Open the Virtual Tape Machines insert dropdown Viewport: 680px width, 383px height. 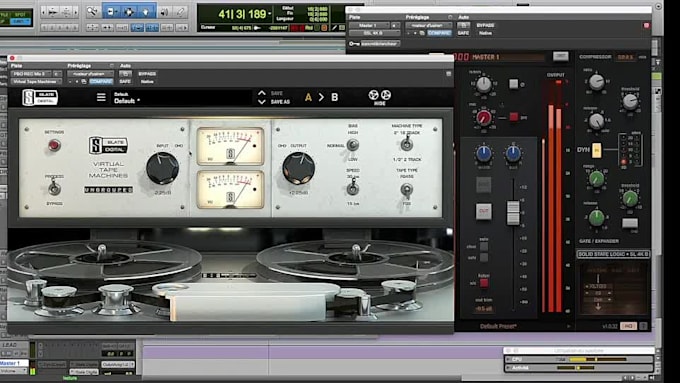36,82
